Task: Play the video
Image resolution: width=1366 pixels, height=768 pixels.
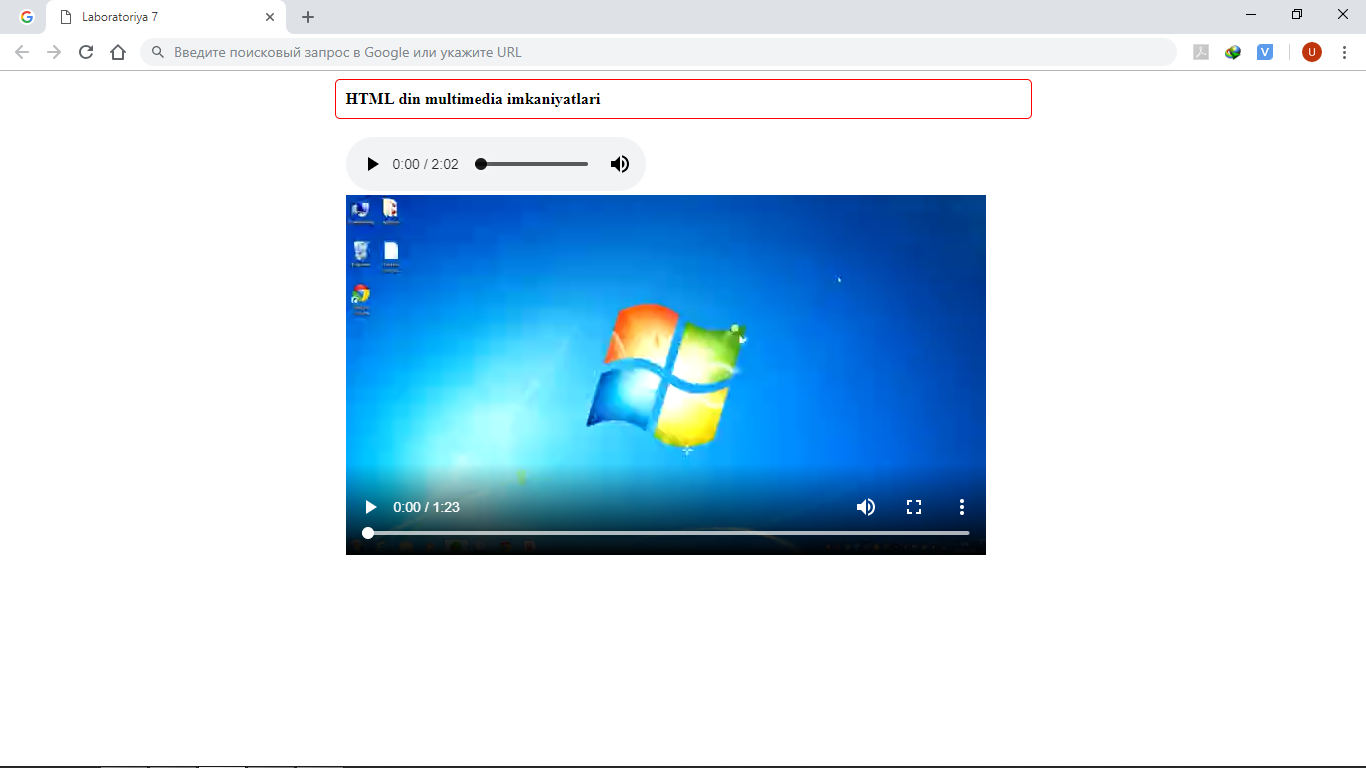Action: [371, 507]
